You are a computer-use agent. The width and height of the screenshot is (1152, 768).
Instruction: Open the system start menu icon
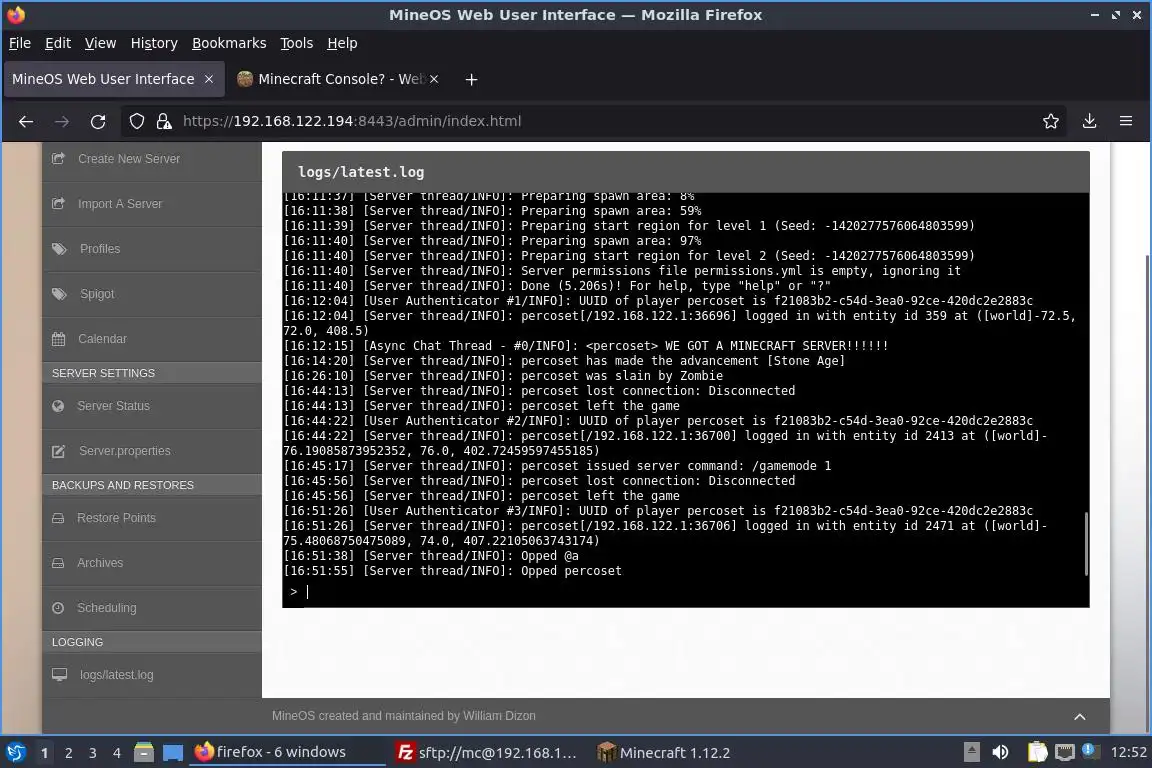point(16,752)
